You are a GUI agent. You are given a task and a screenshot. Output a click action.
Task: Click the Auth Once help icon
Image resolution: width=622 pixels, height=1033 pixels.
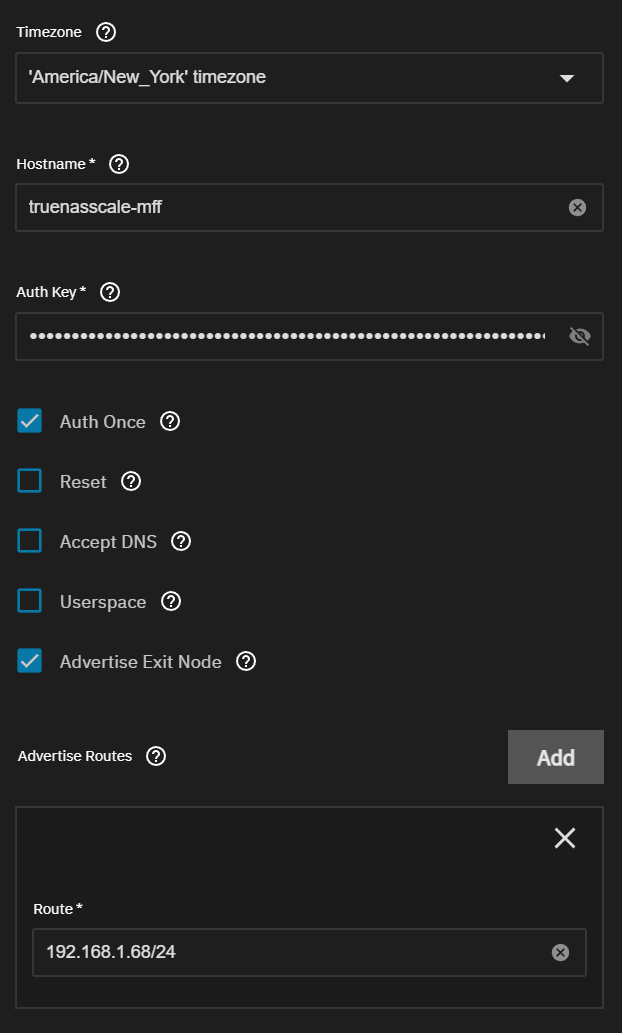170,421
